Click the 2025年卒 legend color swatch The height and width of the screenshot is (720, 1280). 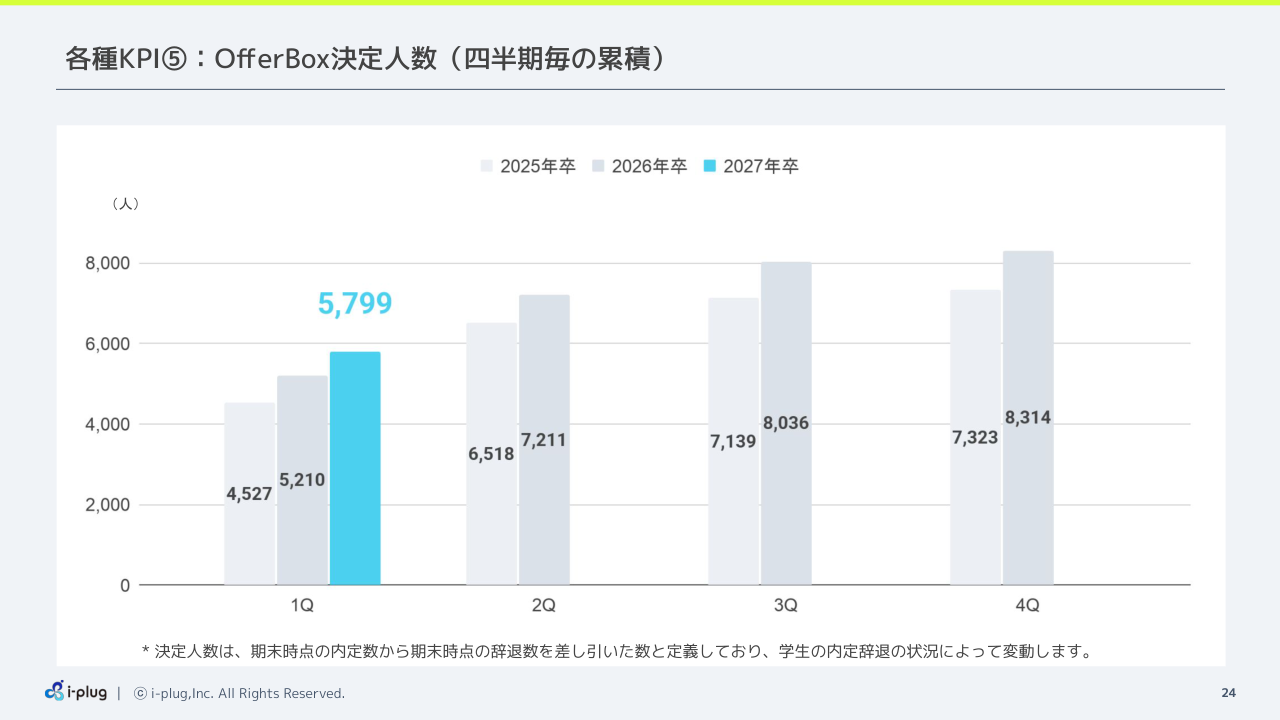click(x=487, y=166)
